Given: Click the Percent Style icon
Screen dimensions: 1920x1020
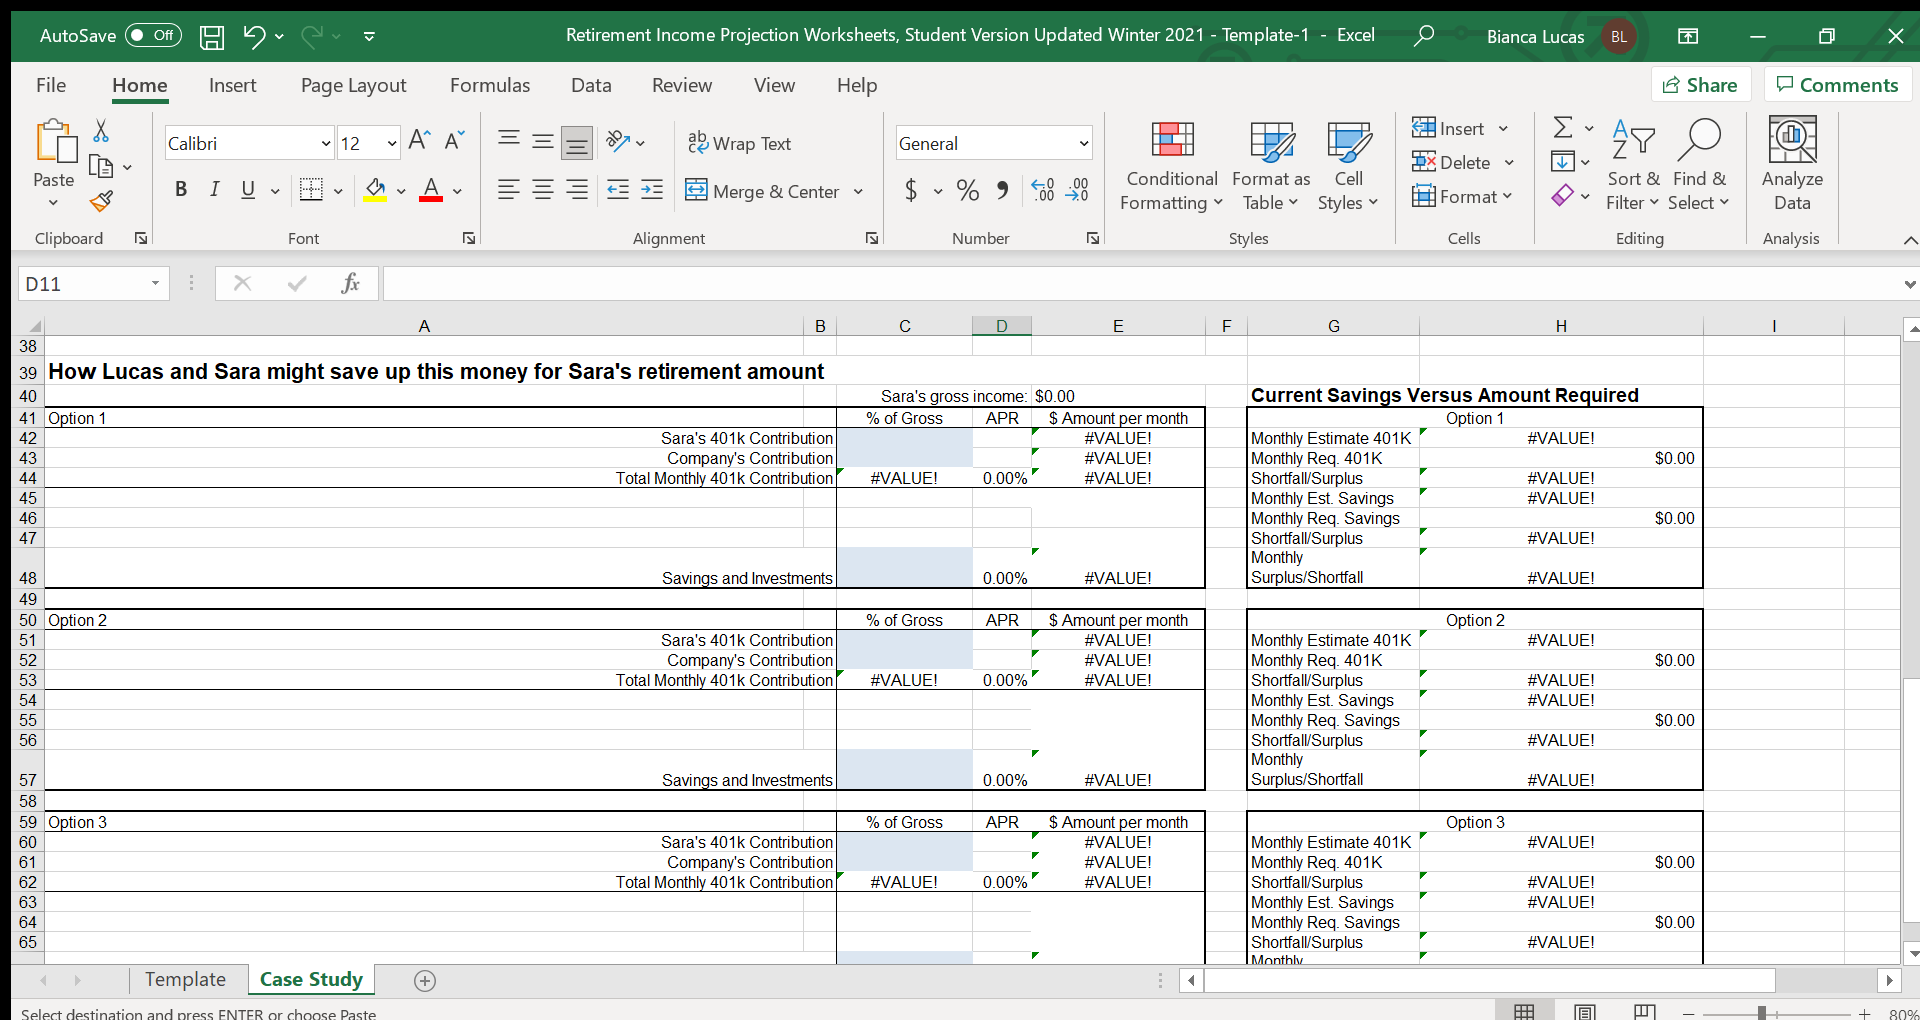Looking at the screenshot, I should [x=967, y=190].
